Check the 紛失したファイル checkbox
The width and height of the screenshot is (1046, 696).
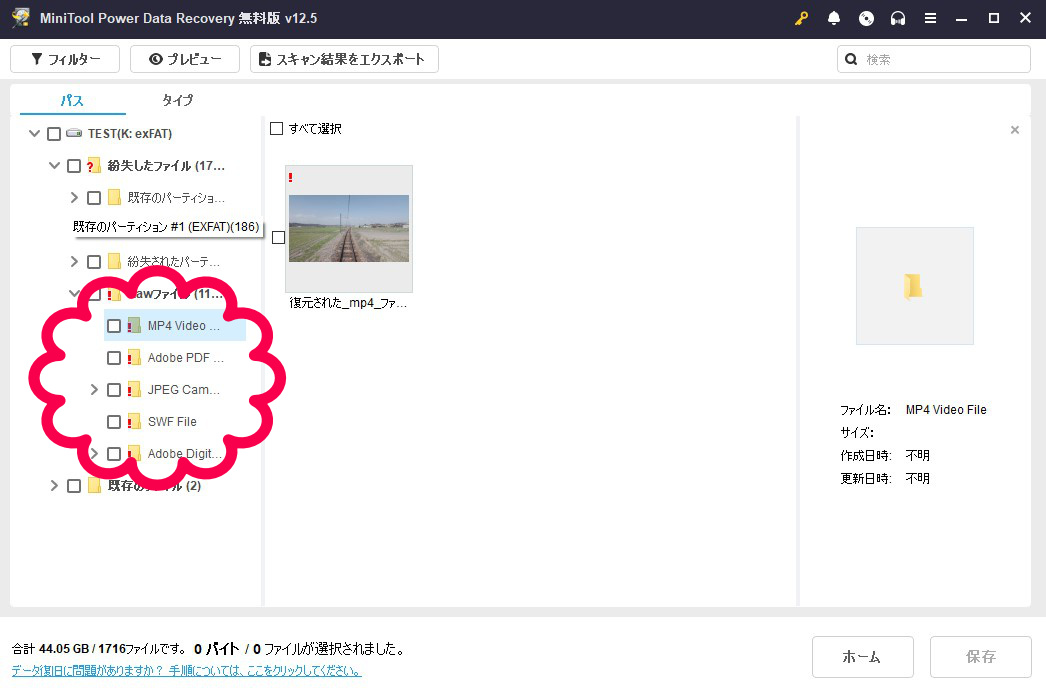(74, 165)
